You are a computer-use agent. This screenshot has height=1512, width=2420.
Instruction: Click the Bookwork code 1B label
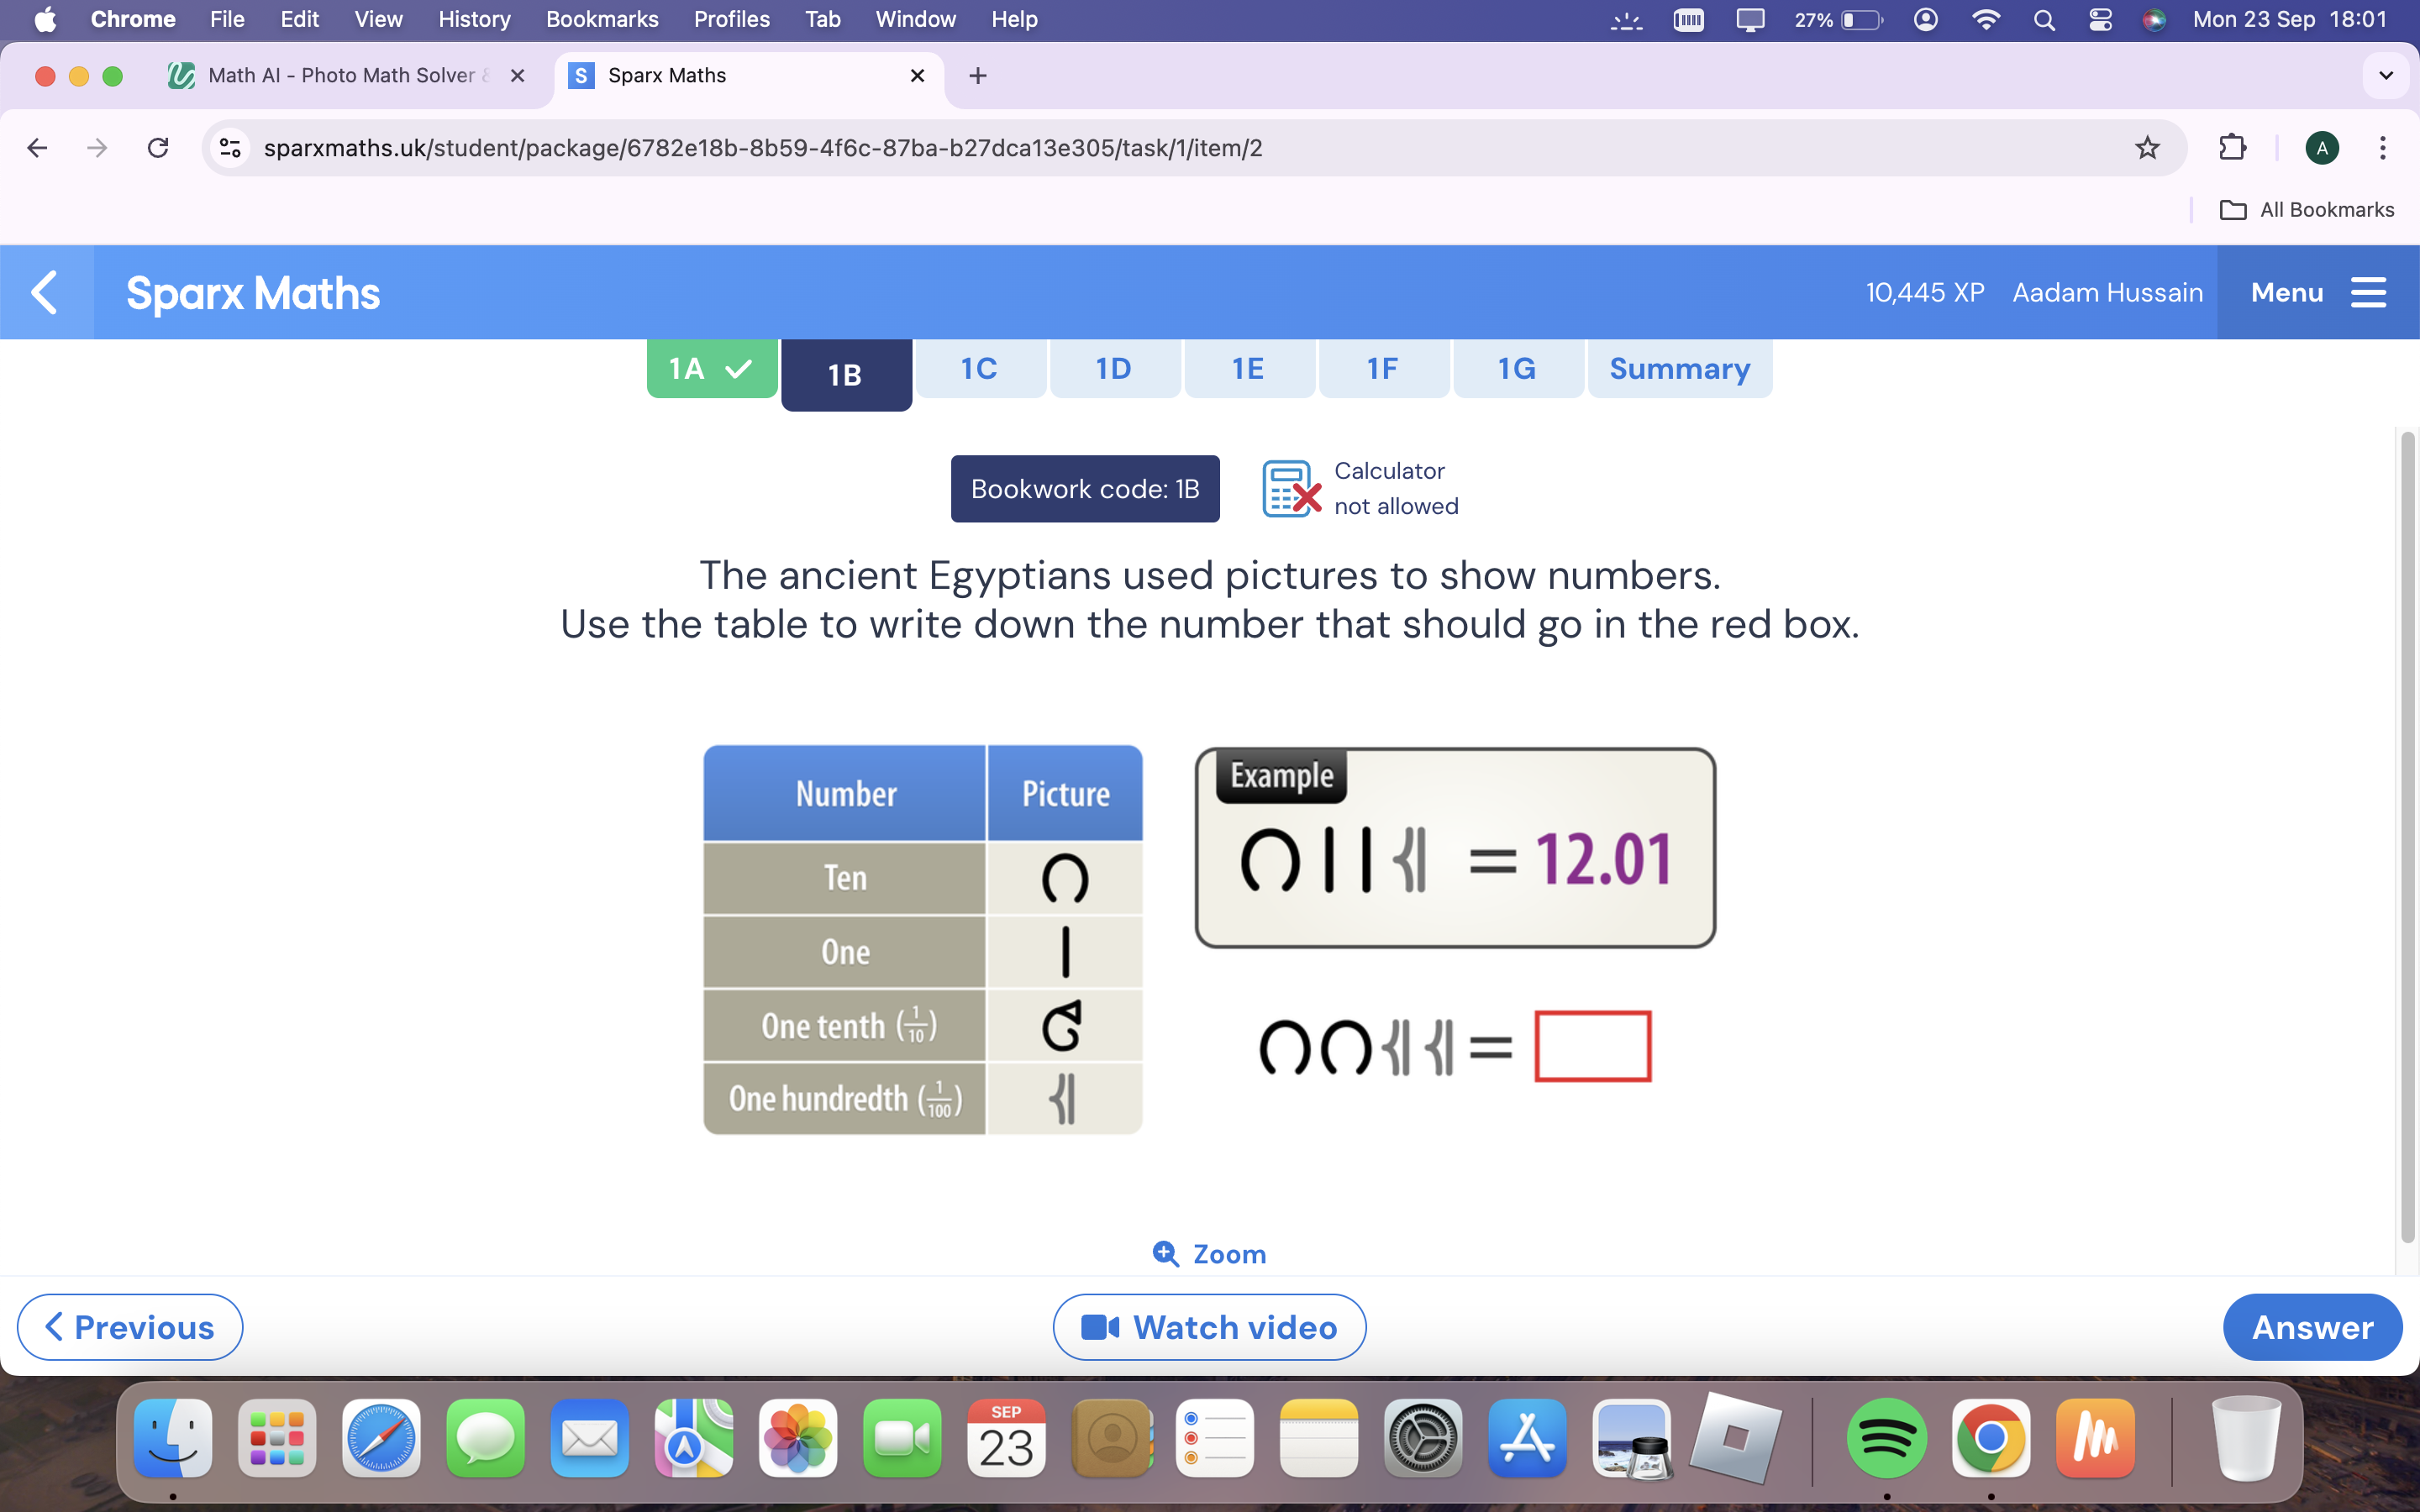click(1086, 488)
